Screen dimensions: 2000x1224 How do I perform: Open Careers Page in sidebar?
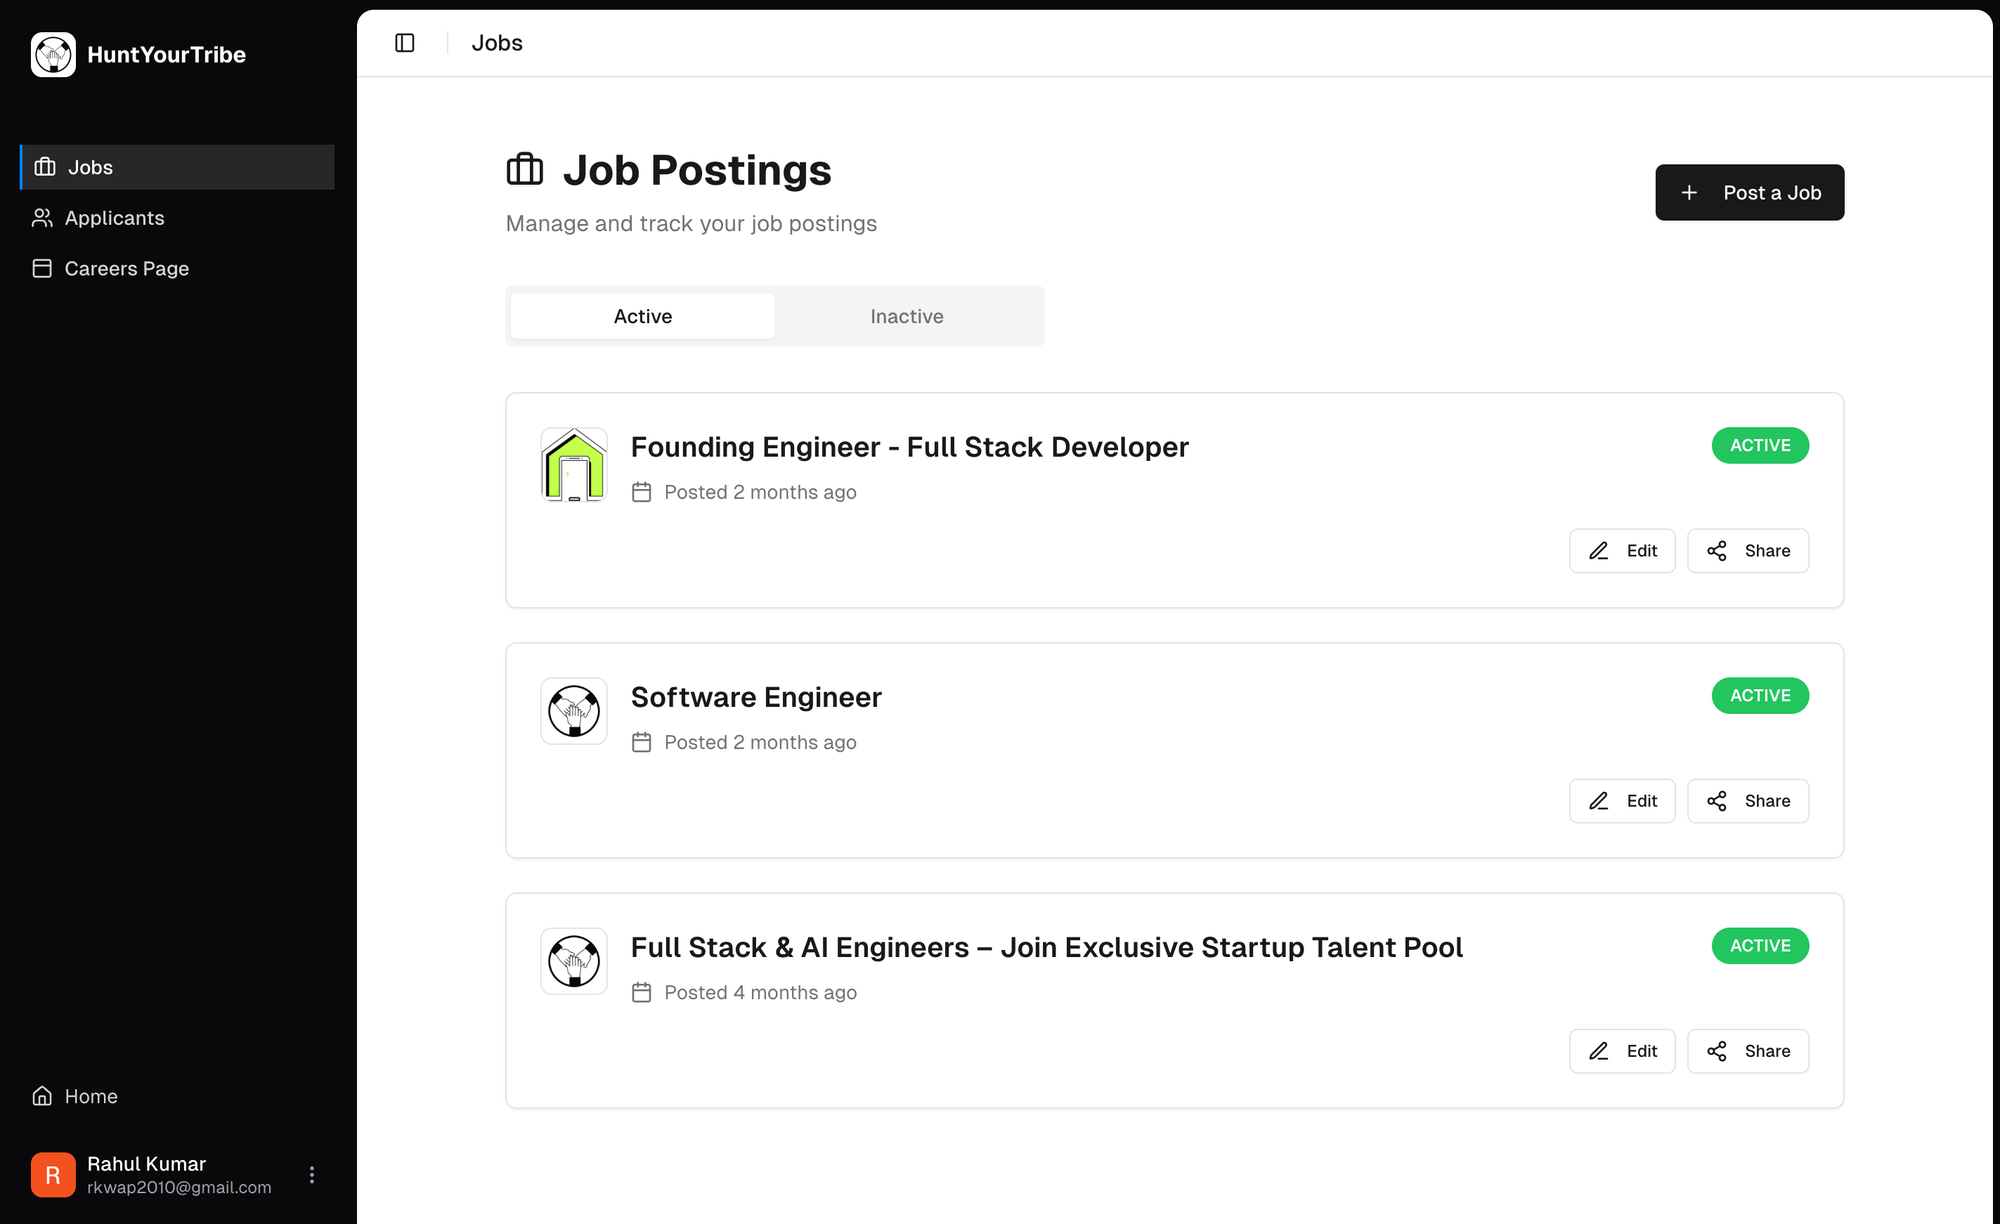[x=126, y=268]
